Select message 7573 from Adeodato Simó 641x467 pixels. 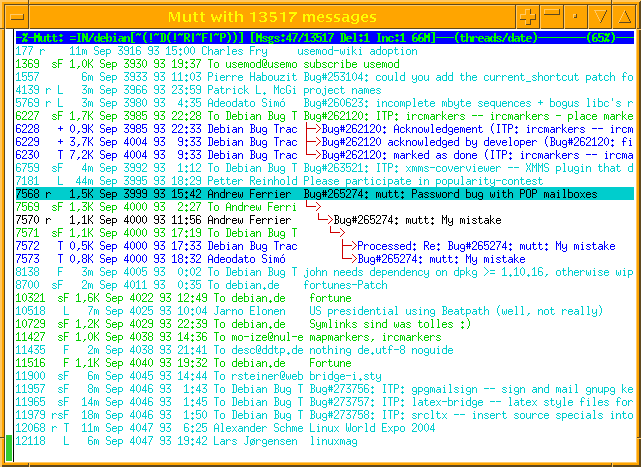[325, 259]
